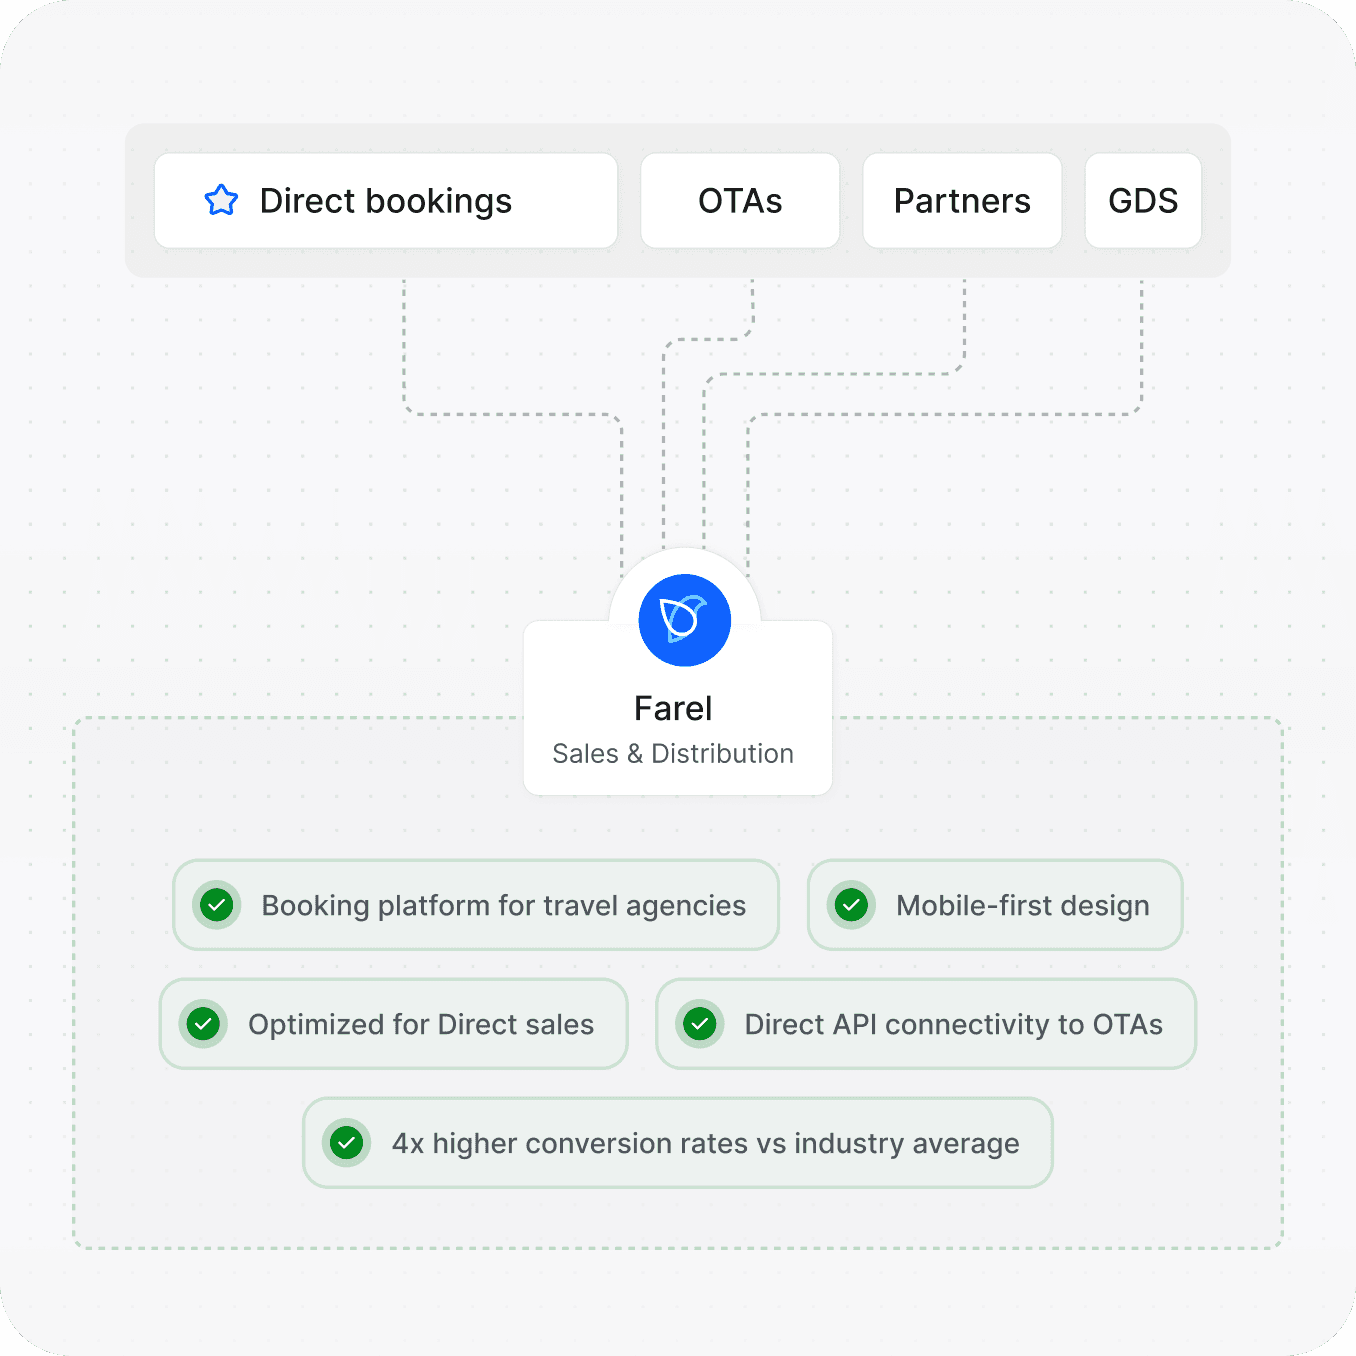Click the Farel title text
Viewport: 1356px width, 1356px height.
click(673, 709)
